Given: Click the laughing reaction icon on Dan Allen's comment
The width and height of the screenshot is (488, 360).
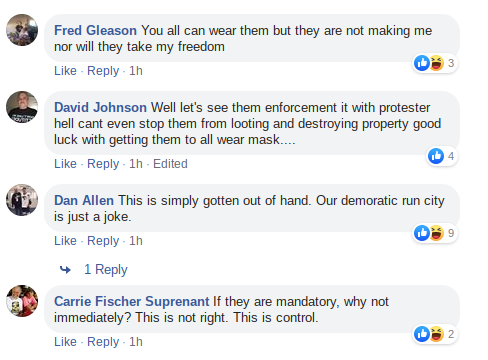Looking at the screenshot, I should click(436, 233).
